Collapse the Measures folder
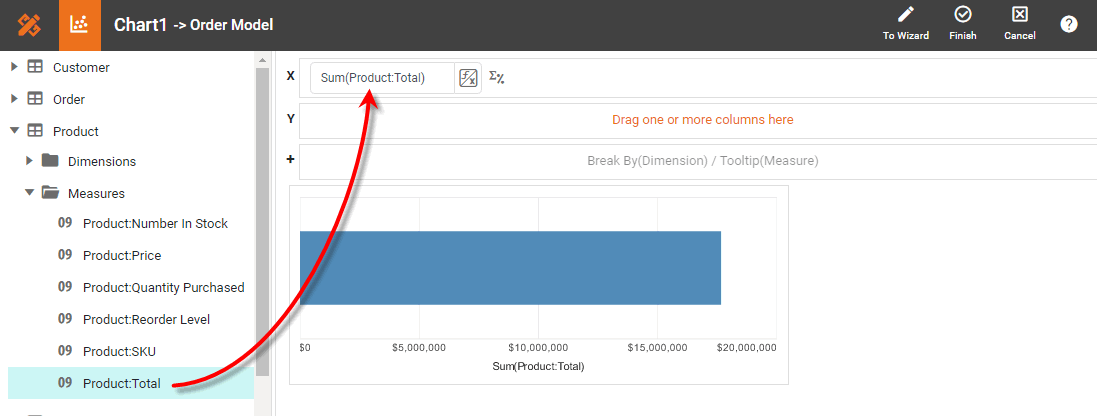Viewport: 1097px width, 416px height. pyautogui.click(x=29, y=193)
